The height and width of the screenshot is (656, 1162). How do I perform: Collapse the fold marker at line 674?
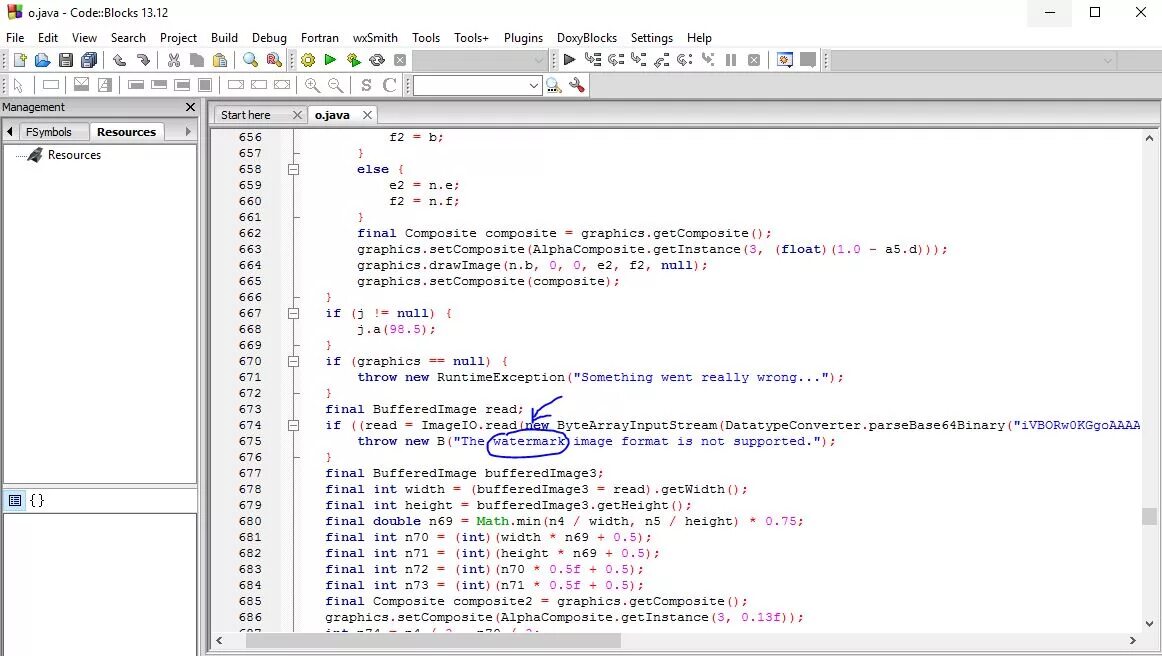[x=293, y=425]
